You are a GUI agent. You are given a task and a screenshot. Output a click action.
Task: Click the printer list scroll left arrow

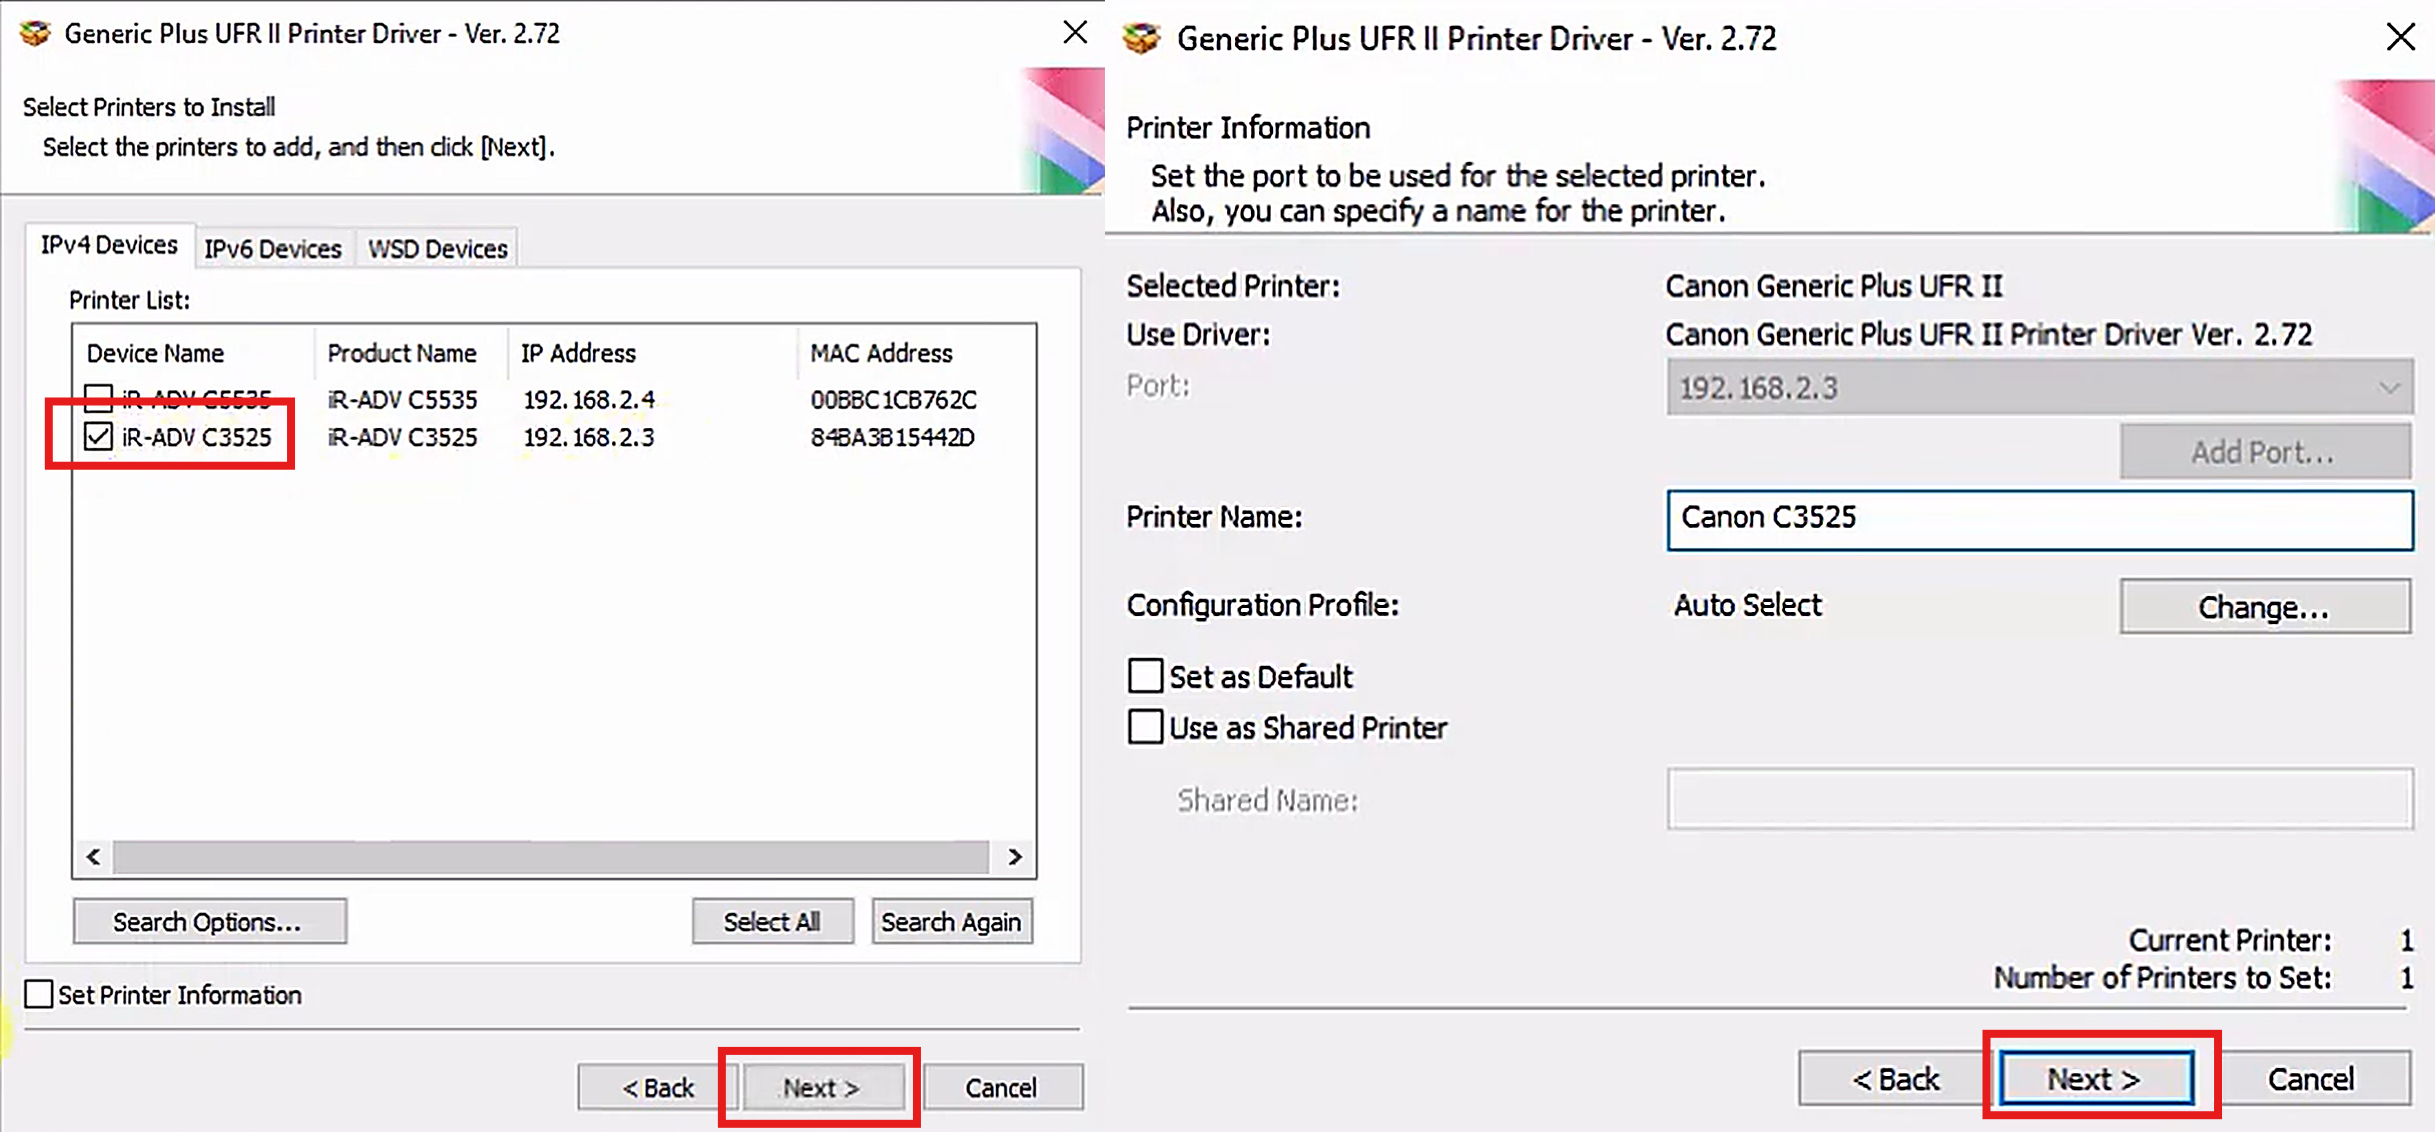pos(94,857)
